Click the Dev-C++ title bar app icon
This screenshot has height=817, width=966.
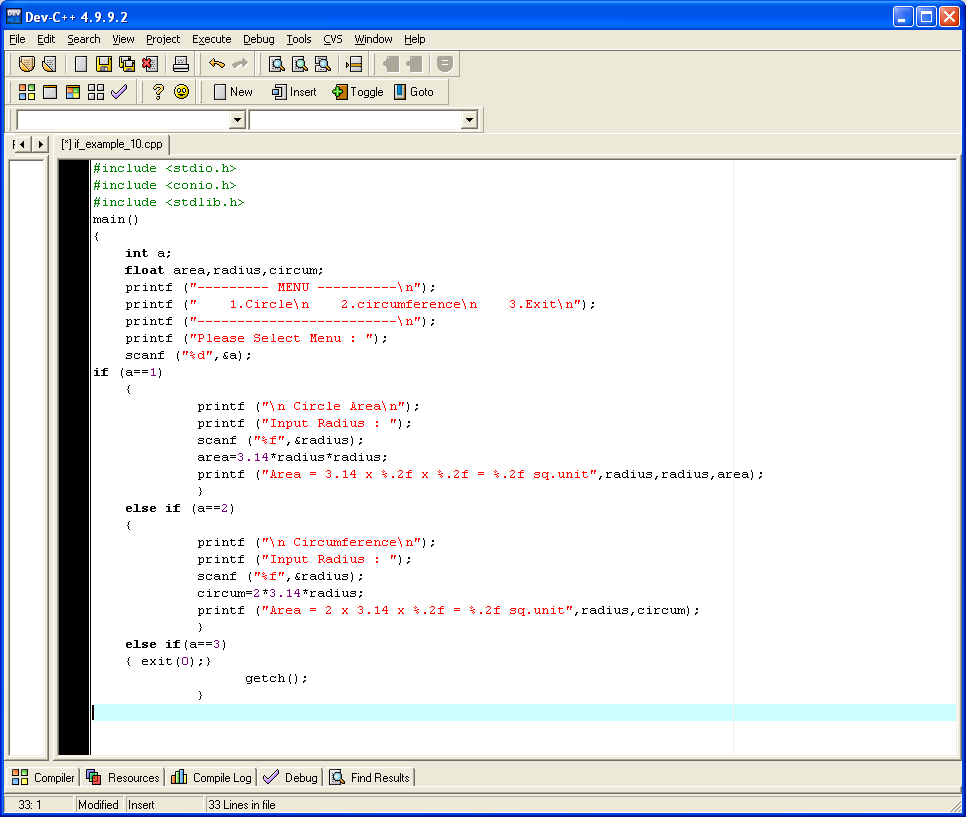[14, 16]
